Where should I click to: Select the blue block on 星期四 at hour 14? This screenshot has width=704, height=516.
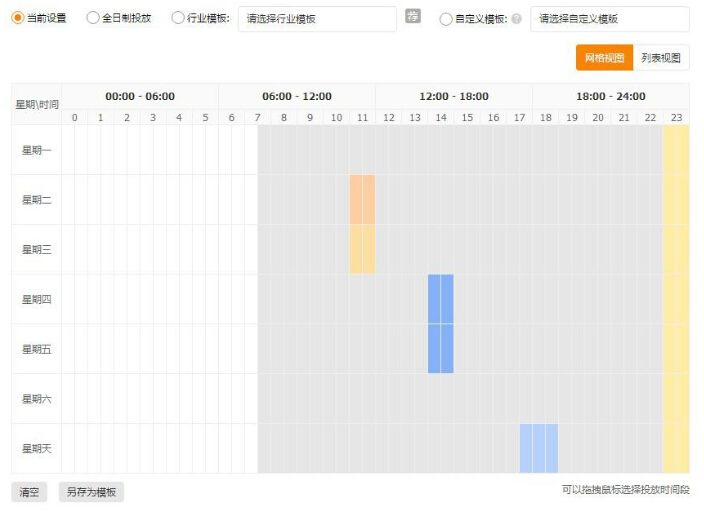[x=440, y=299]
